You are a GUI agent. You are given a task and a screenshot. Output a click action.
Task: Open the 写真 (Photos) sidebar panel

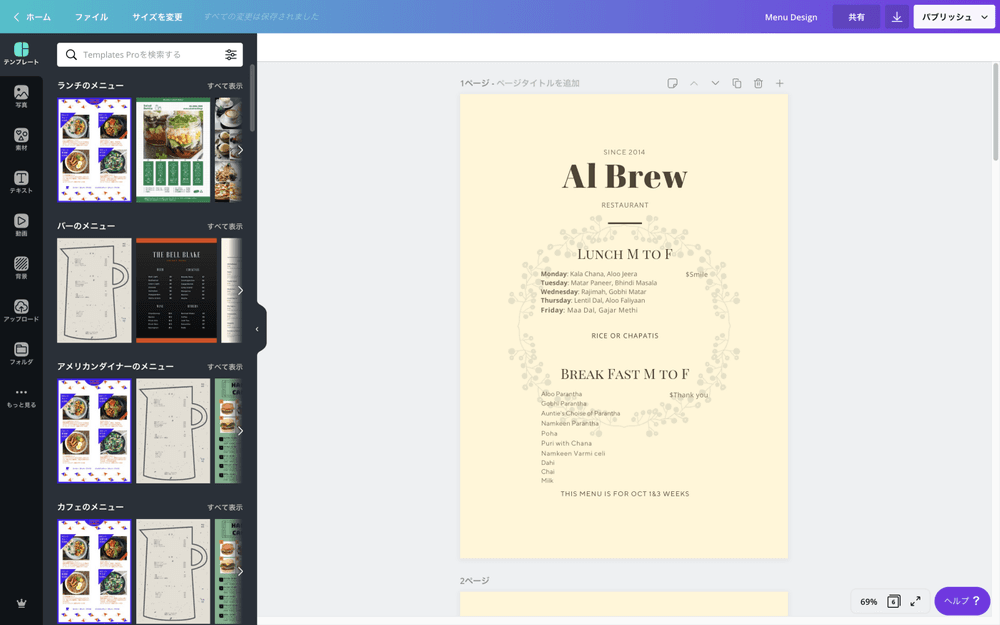point(21,97)
